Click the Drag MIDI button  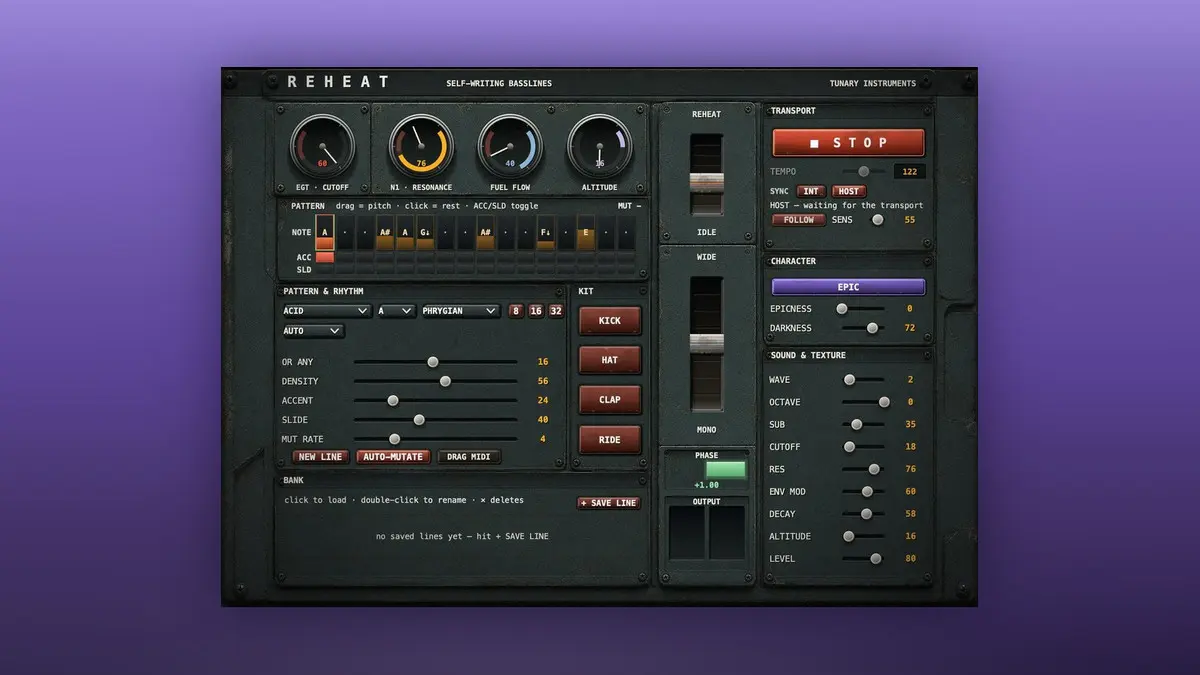(469, 457)
